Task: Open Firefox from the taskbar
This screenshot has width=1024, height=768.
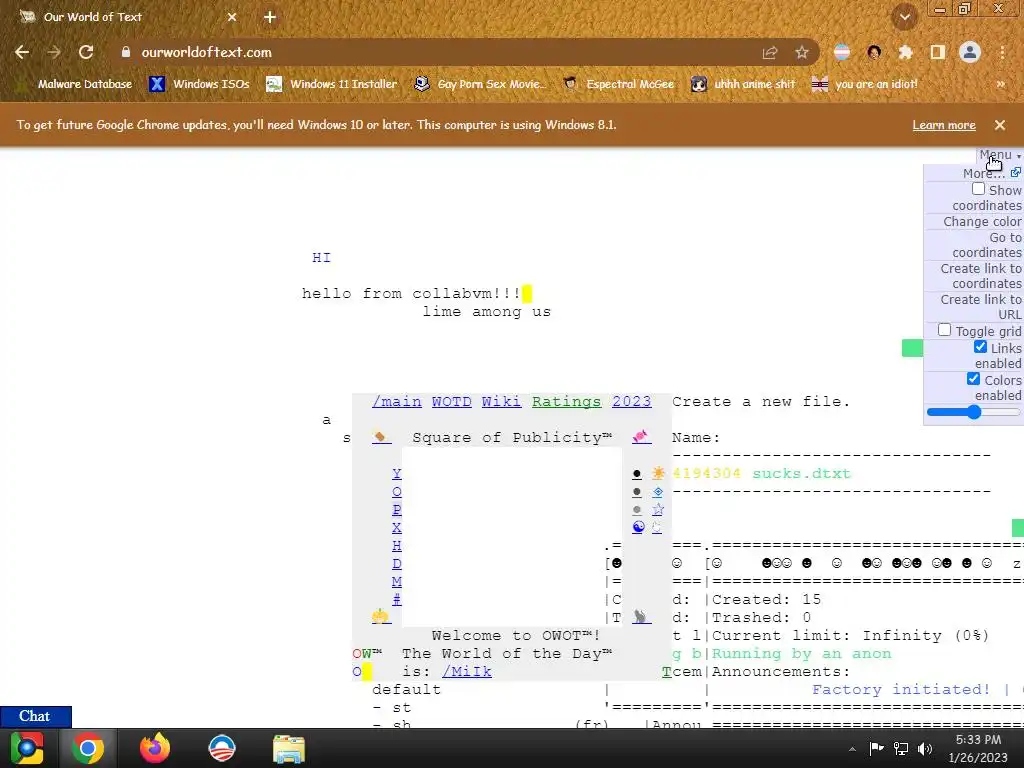Action: click(x=155, y=748)
